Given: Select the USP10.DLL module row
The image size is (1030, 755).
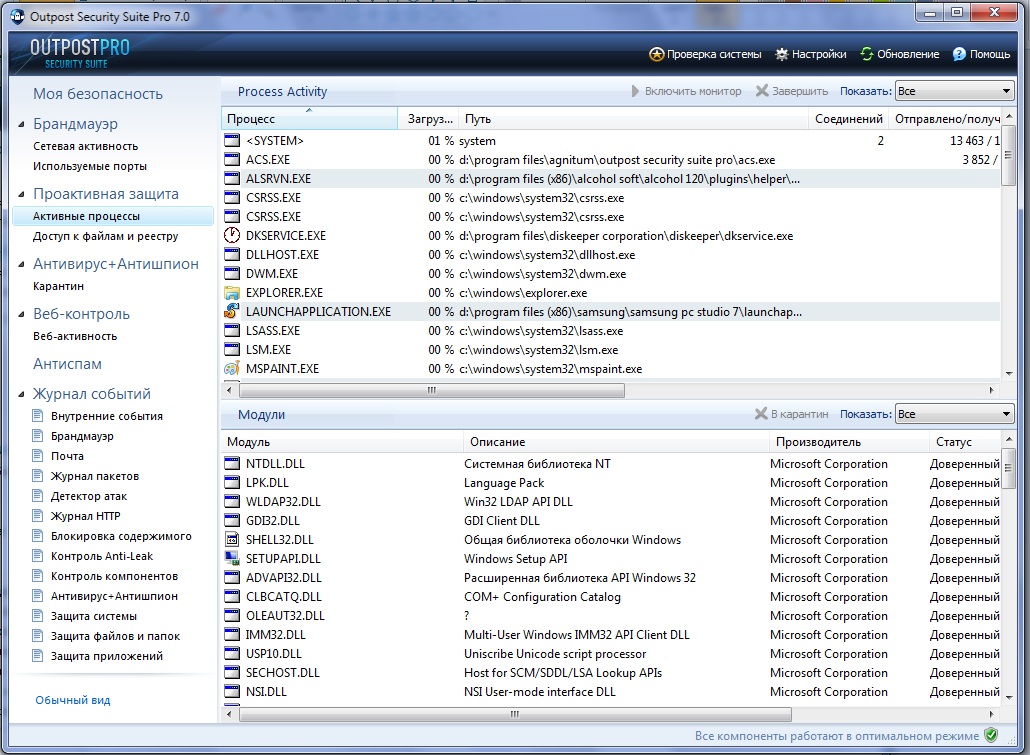Looking at the screenshot, I should (x=611, y=654).
